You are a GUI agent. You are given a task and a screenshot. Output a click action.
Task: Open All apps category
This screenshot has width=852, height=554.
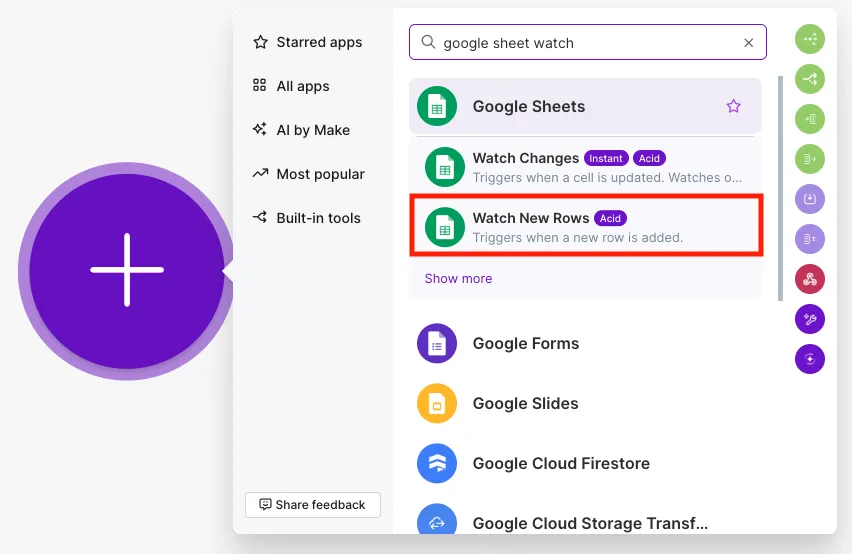pos(291,86)
